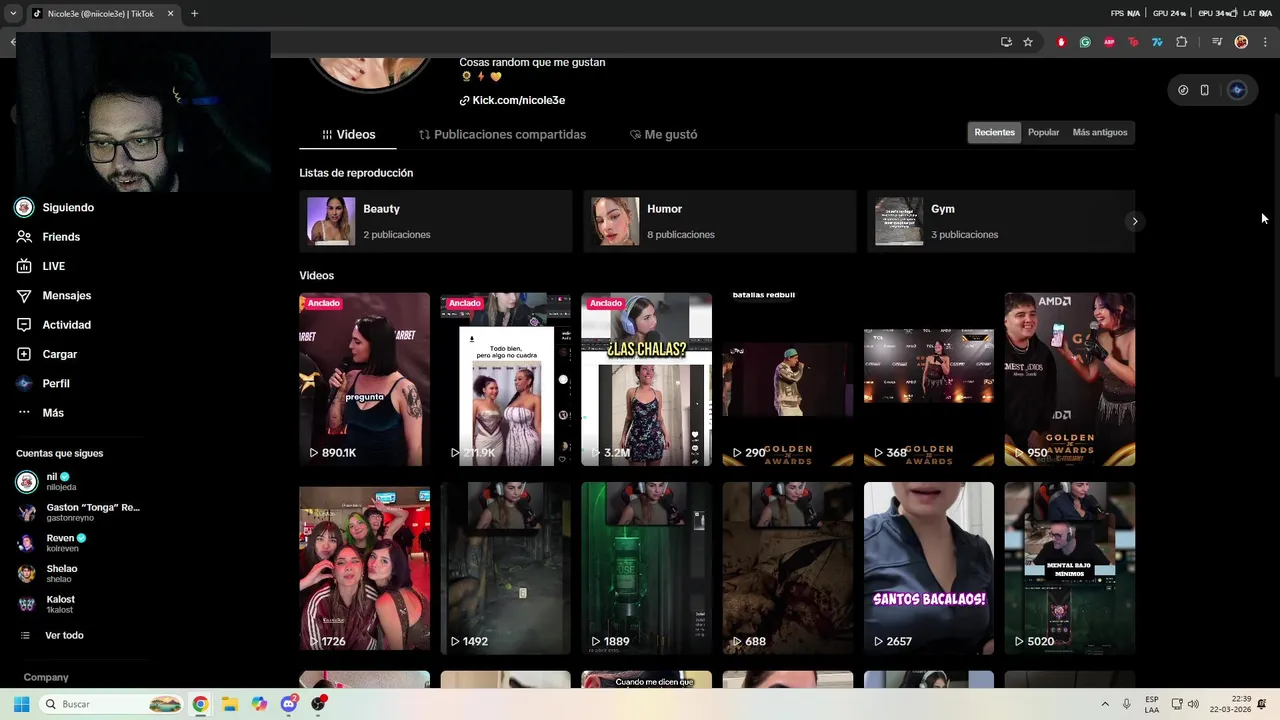Open Chrome three-dot menu
1280x720 pixels.
click(x=1266, y=42)
